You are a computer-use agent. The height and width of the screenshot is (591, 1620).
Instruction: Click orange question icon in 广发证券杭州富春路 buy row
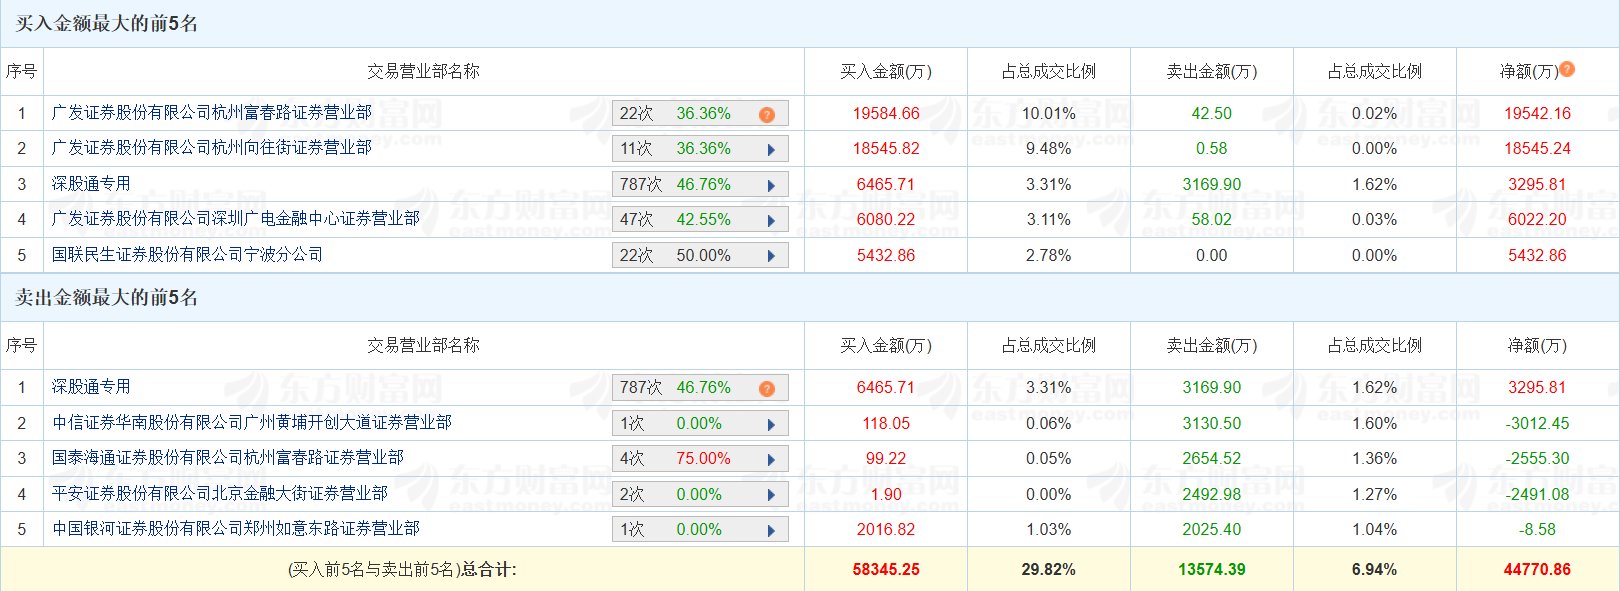click(767, 114)
